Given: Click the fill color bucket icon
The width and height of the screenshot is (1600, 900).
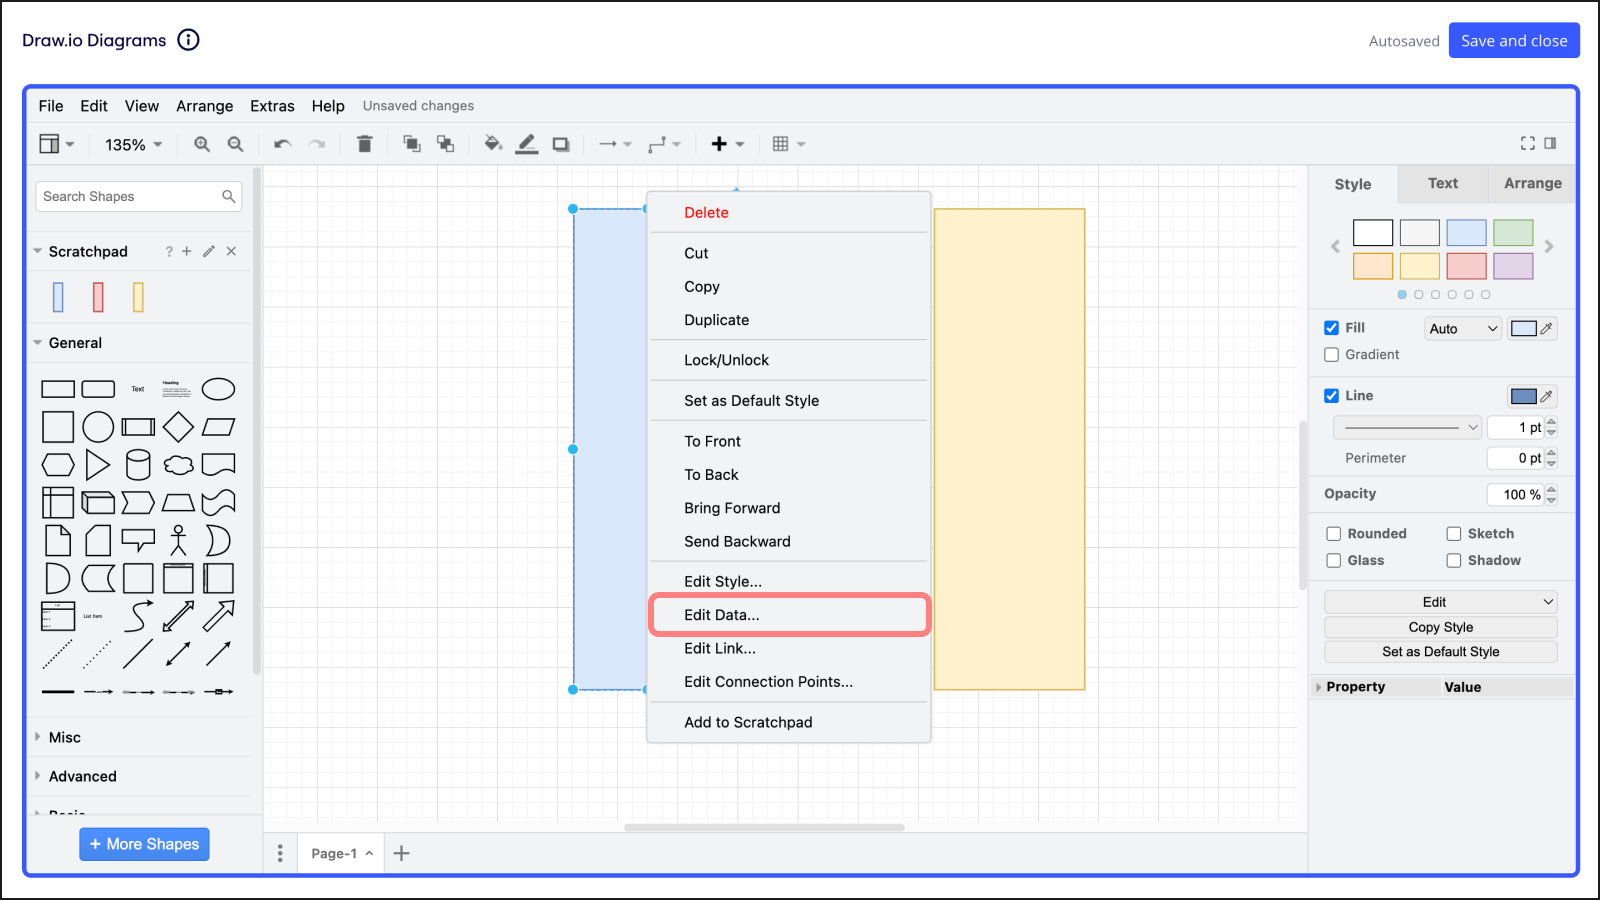Looking at the screenshot, I should click(x=492, y=144).
